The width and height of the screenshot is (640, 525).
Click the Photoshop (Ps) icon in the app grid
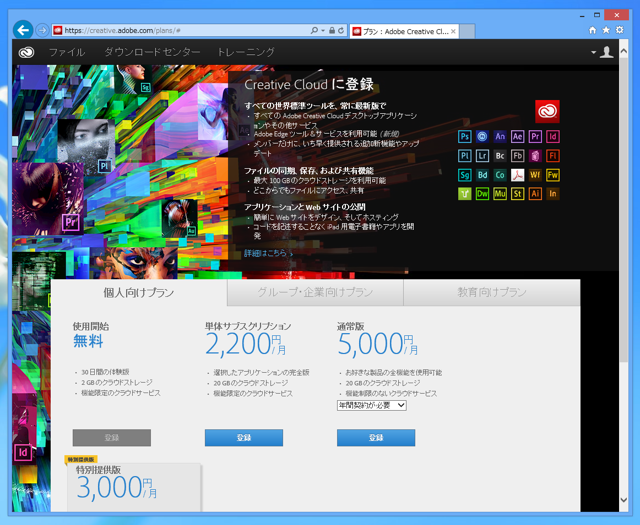tap(464, 136)
